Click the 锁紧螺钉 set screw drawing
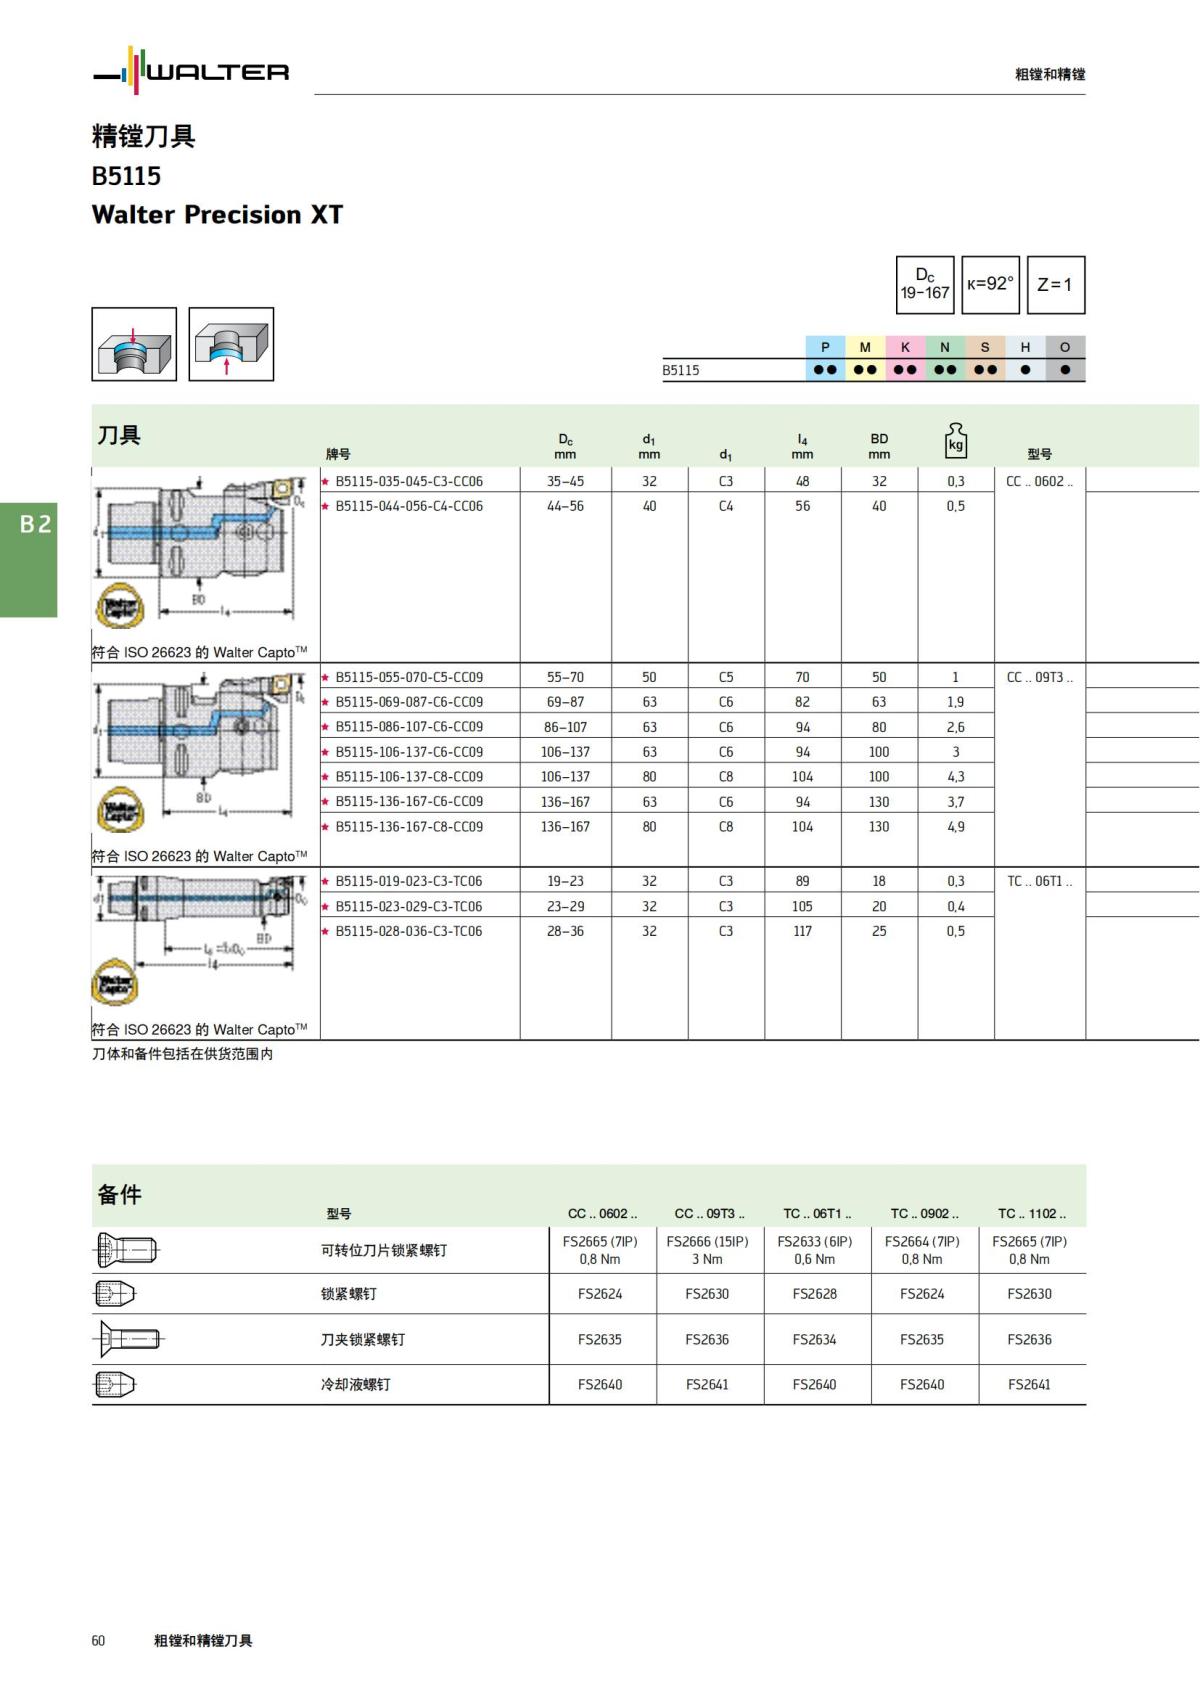 point(114,1294)
